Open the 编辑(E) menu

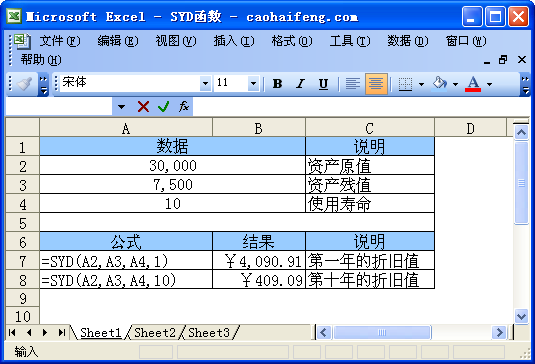coord(118,41)
